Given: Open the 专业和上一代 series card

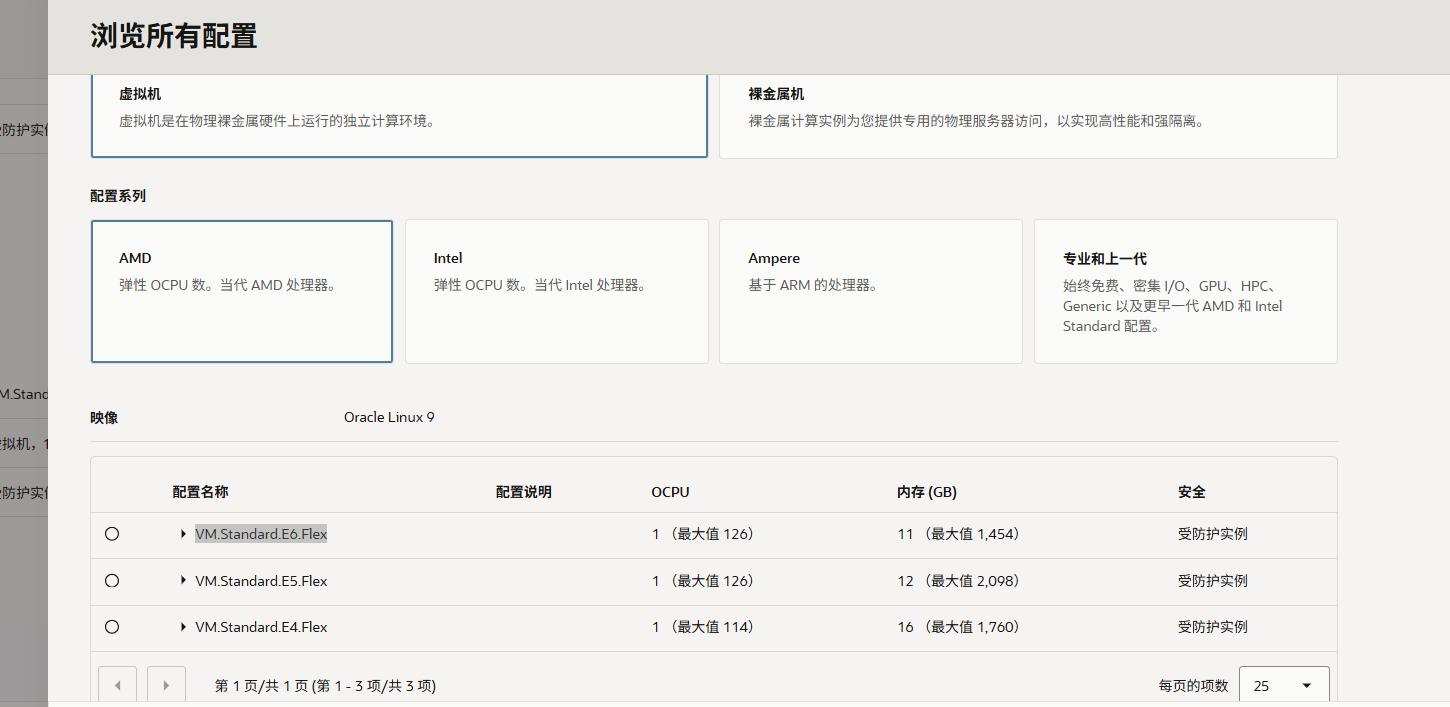Looking at the screenshot, I should pos(1185,291).
